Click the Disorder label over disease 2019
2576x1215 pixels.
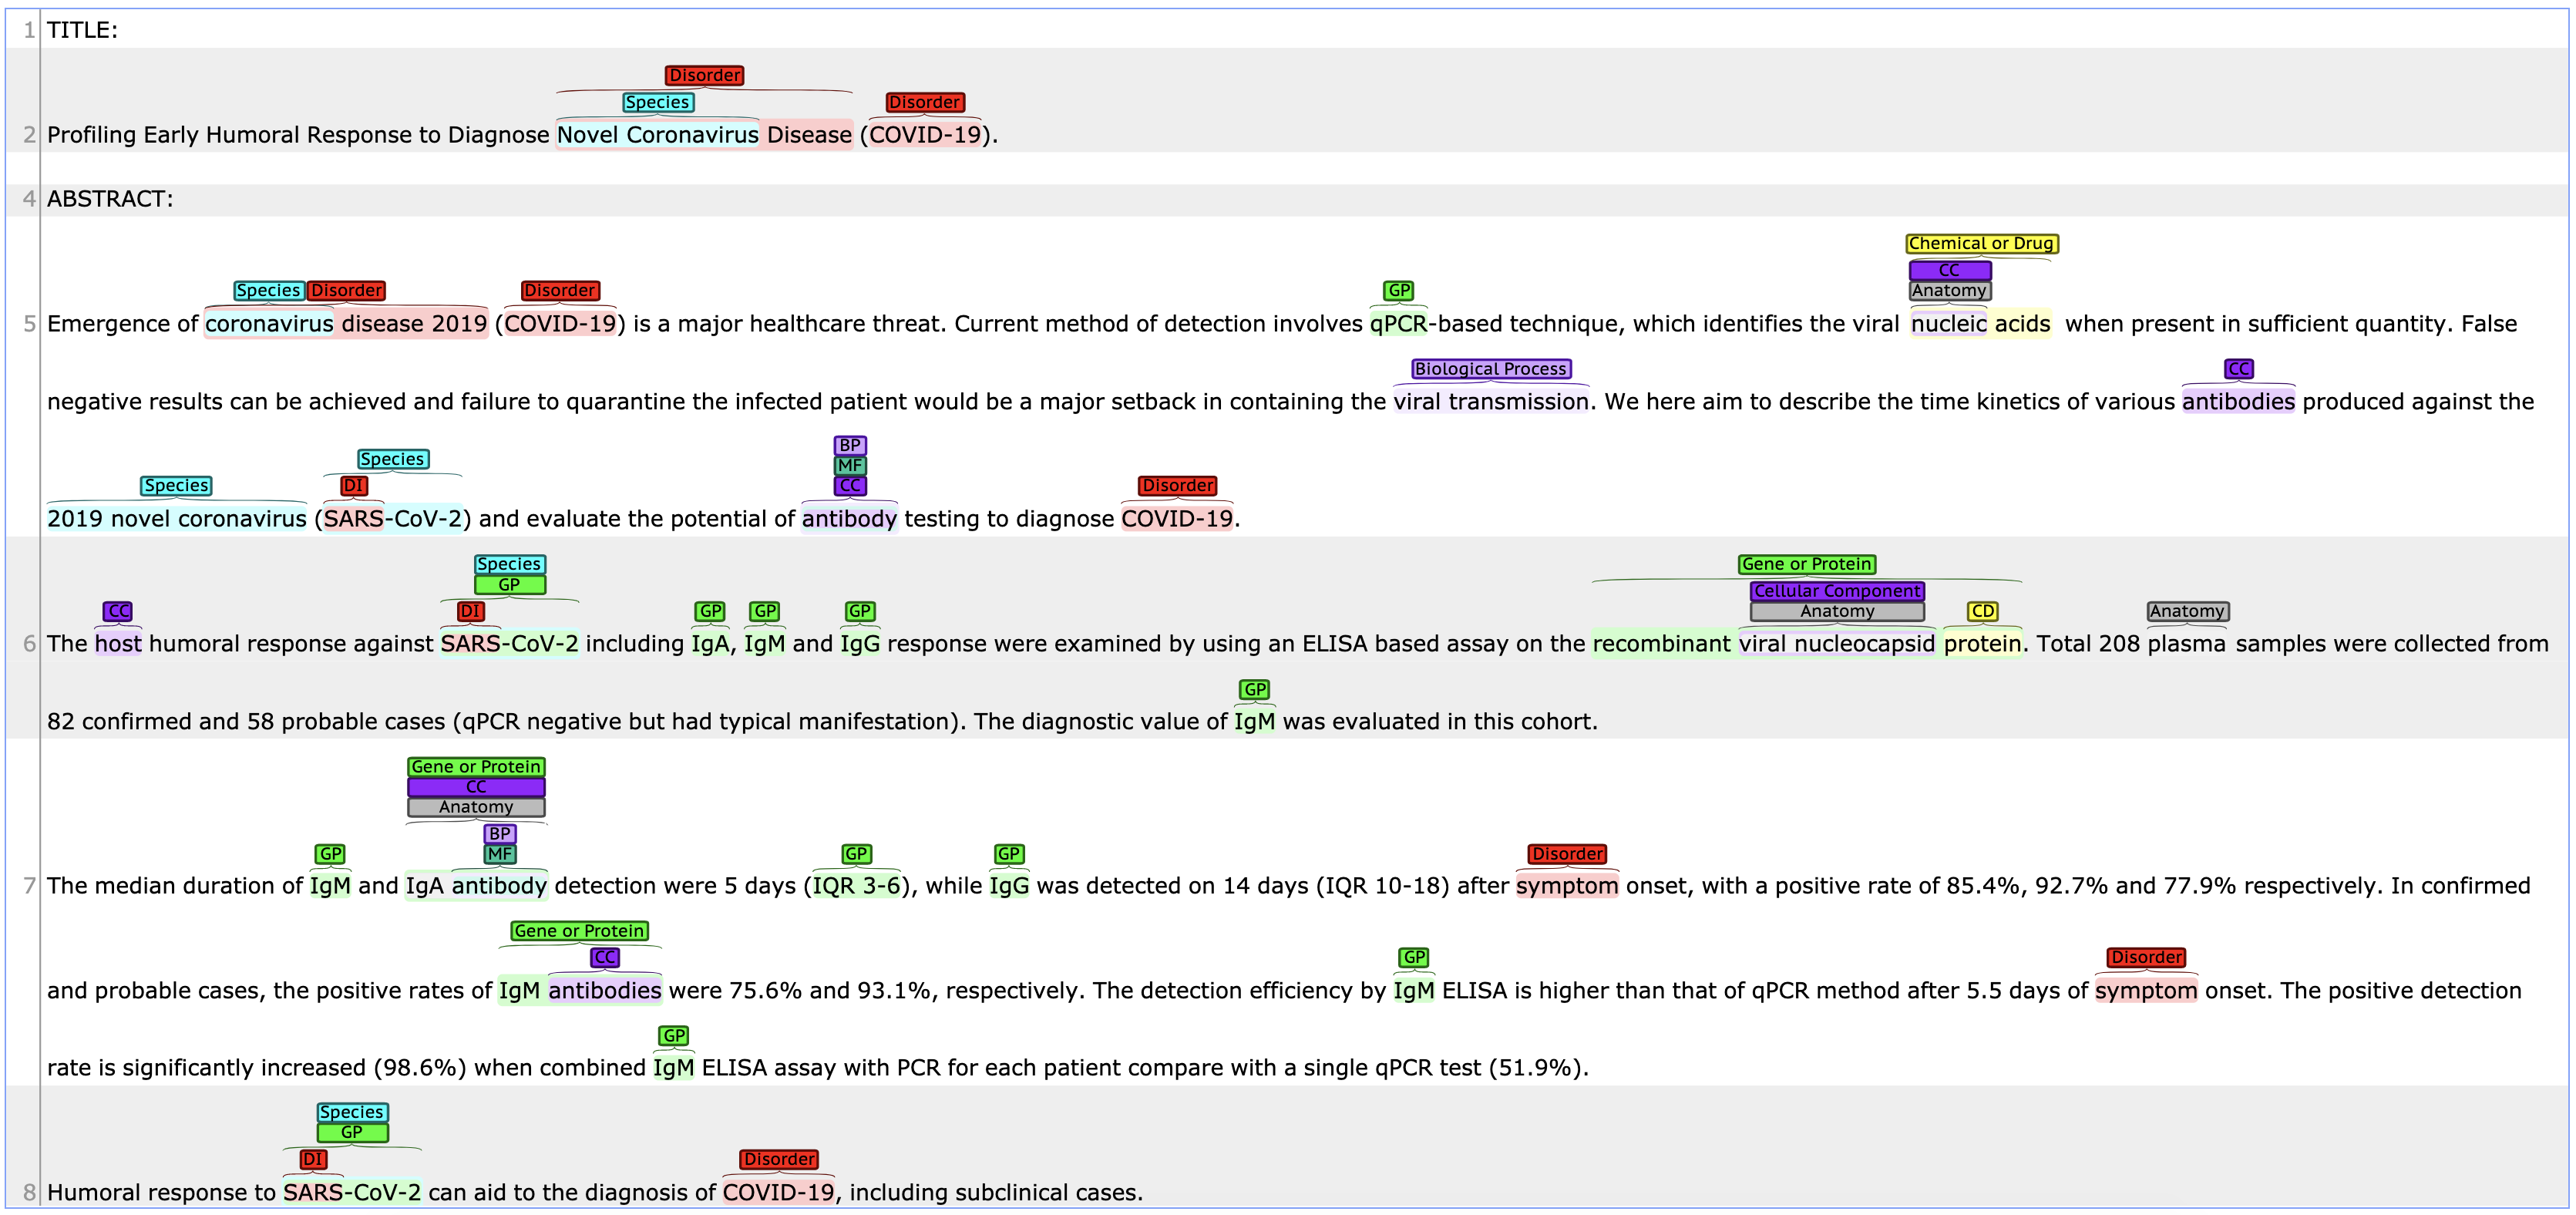pos(345,290)
